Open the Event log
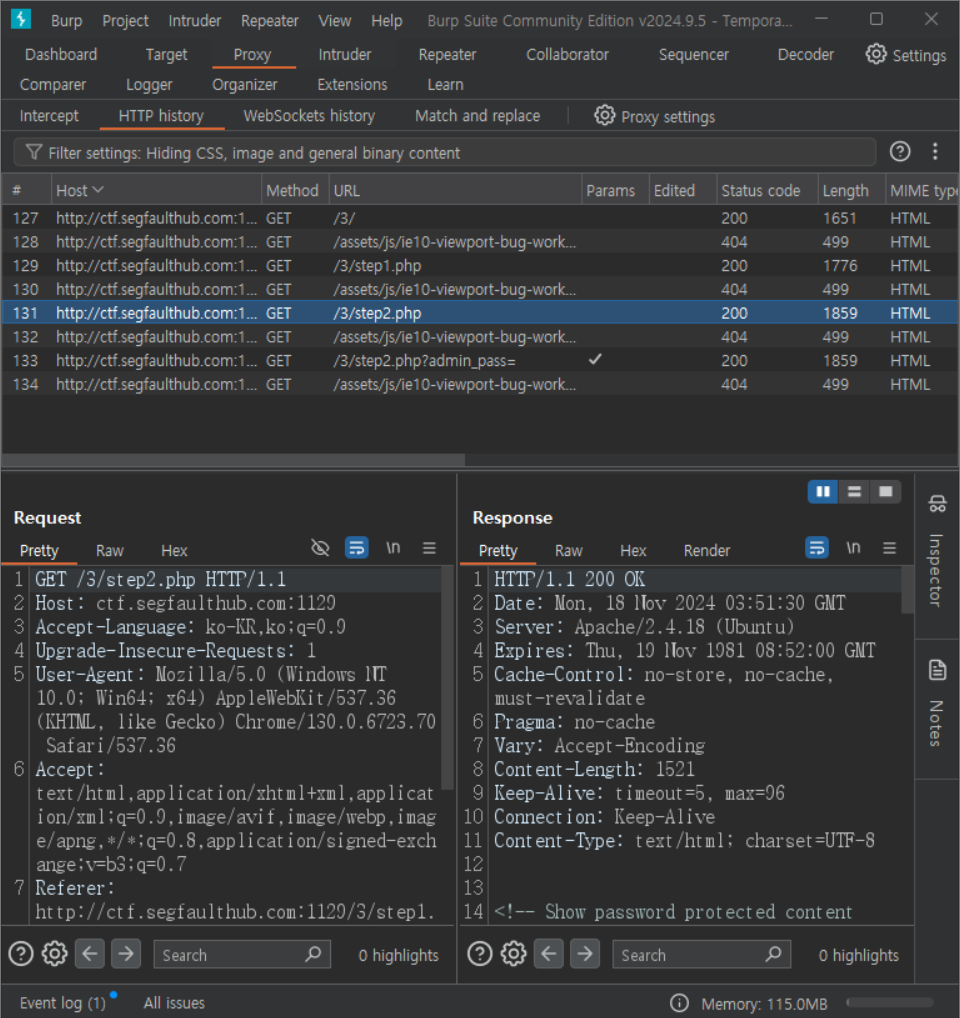 [63, 1003]
